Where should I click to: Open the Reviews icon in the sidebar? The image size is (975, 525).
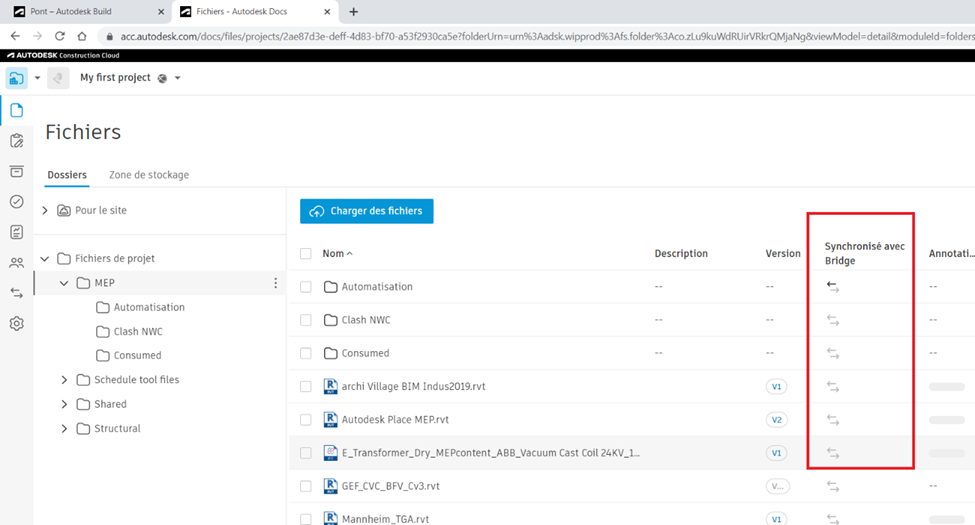coord(17,141)
